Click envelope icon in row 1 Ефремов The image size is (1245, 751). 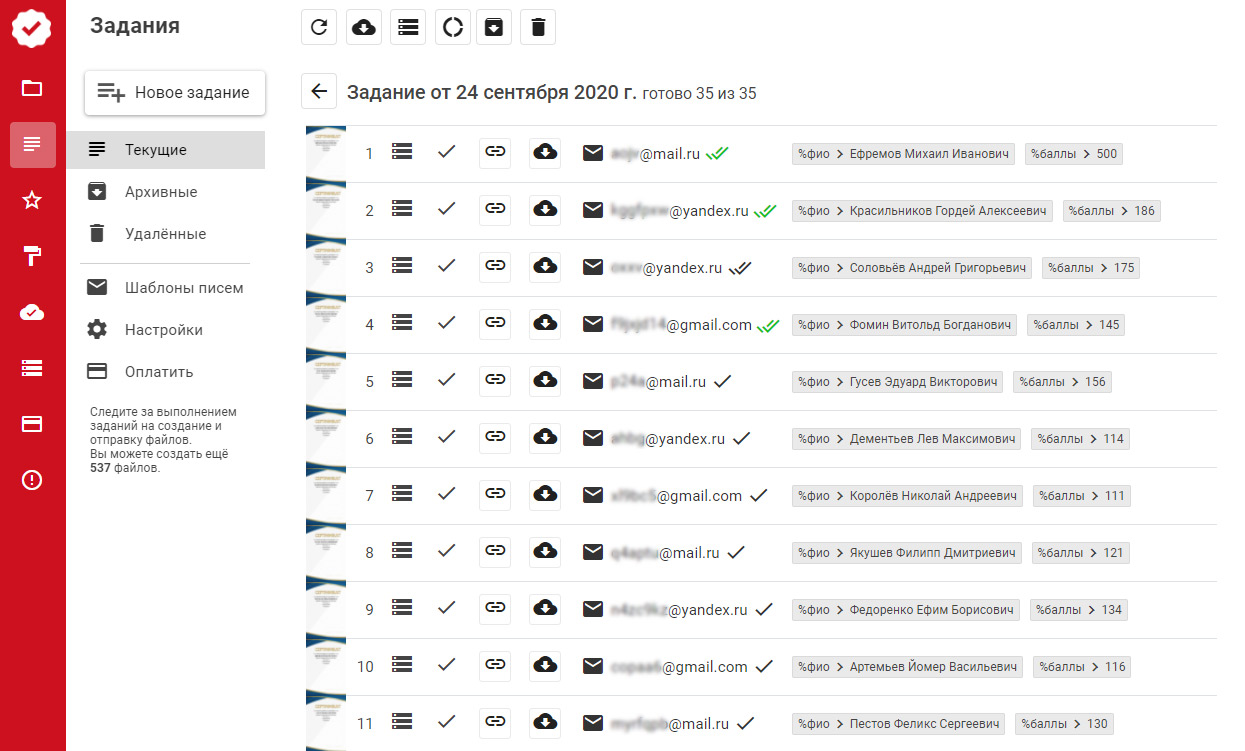pyautogui.click(x=593, y=153)
